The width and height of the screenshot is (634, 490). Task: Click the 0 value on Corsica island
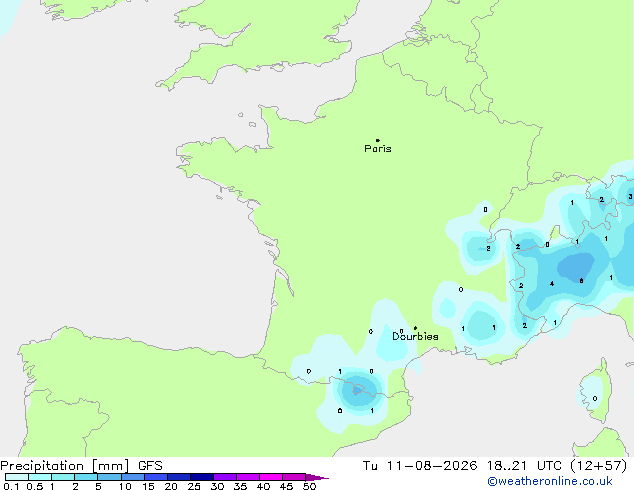(595, 399)
